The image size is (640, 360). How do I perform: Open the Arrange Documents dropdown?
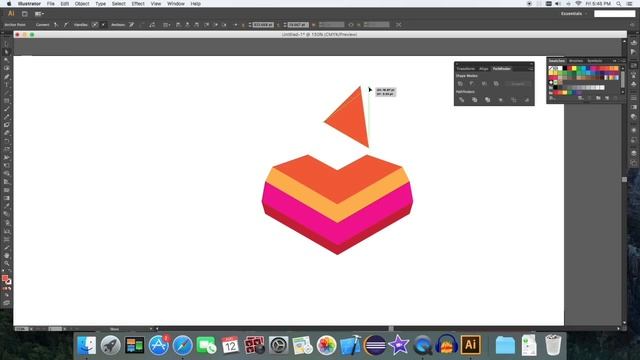39,14
